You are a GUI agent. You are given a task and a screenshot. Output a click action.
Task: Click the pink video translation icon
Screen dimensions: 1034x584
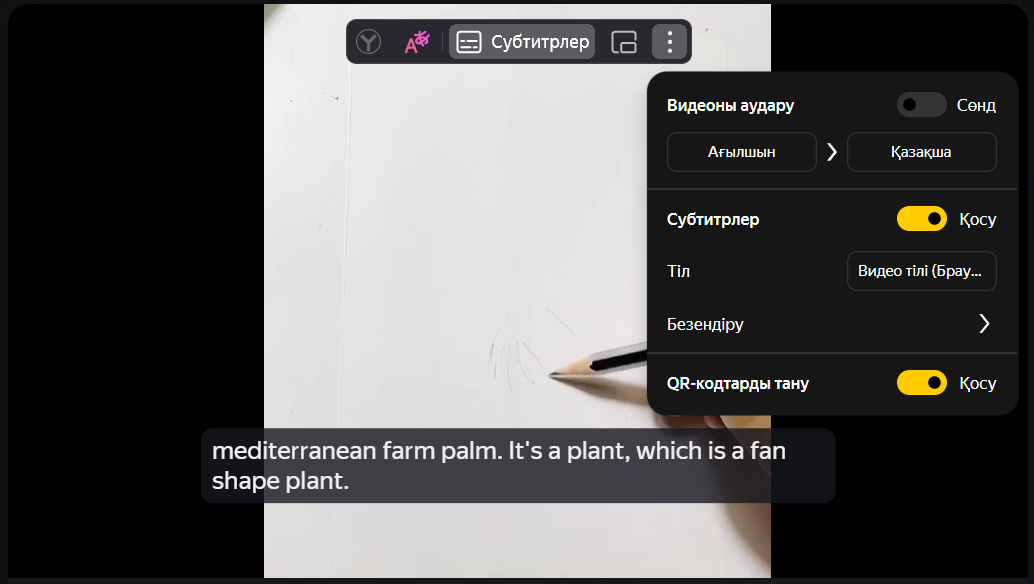417,42
